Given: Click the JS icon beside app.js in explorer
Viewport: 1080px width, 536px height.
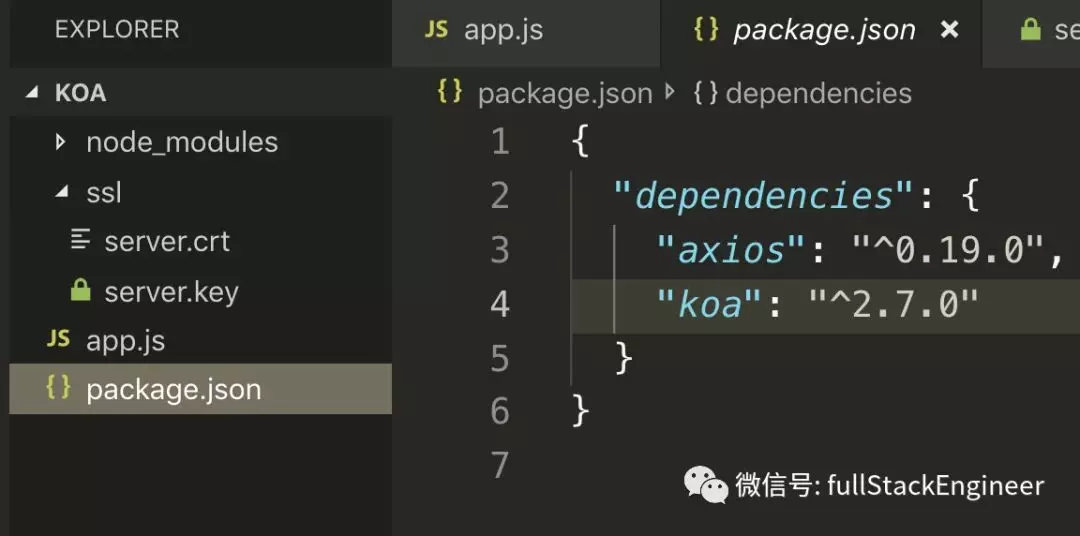Looking at the screenshot, I should 59,340.
